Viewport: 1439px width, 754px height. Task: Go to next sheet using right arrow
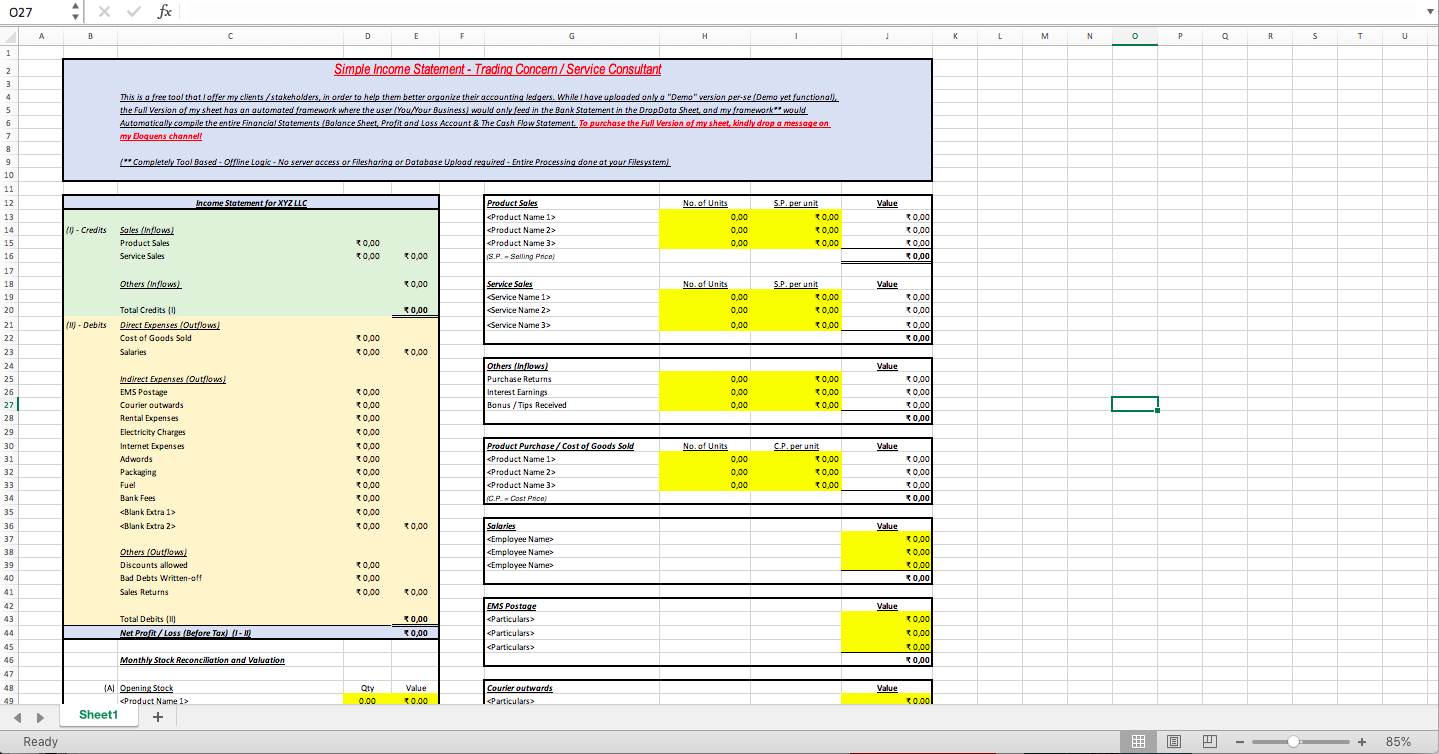click(x=40, y=716)
